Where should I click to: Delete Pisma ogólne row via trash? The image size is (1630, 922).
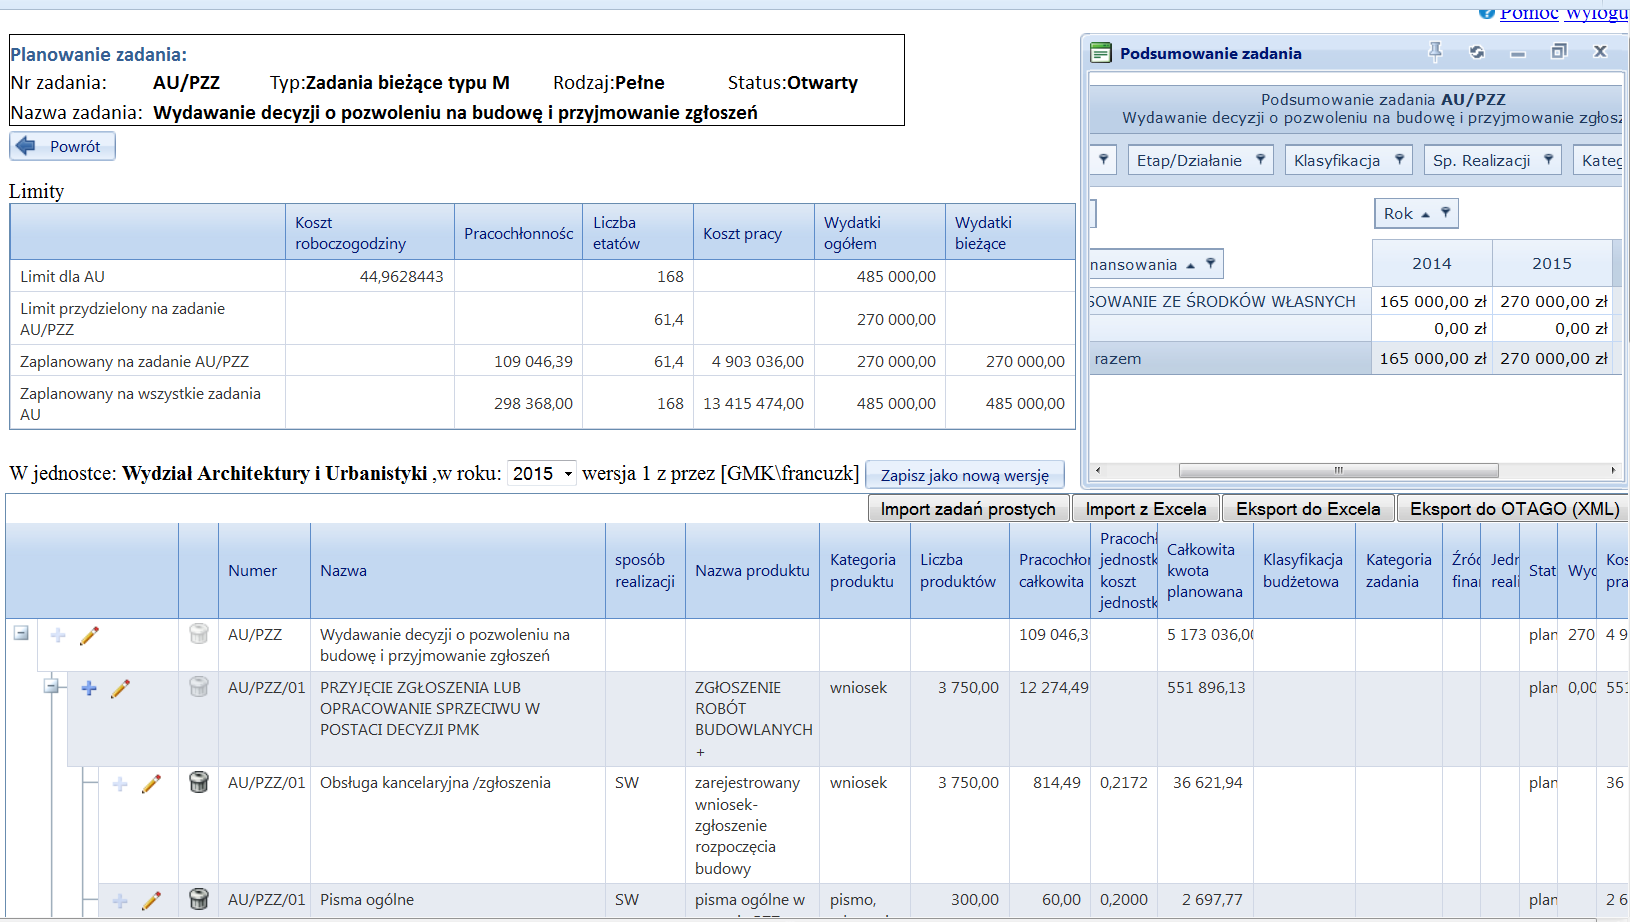[x=199, y=899]
